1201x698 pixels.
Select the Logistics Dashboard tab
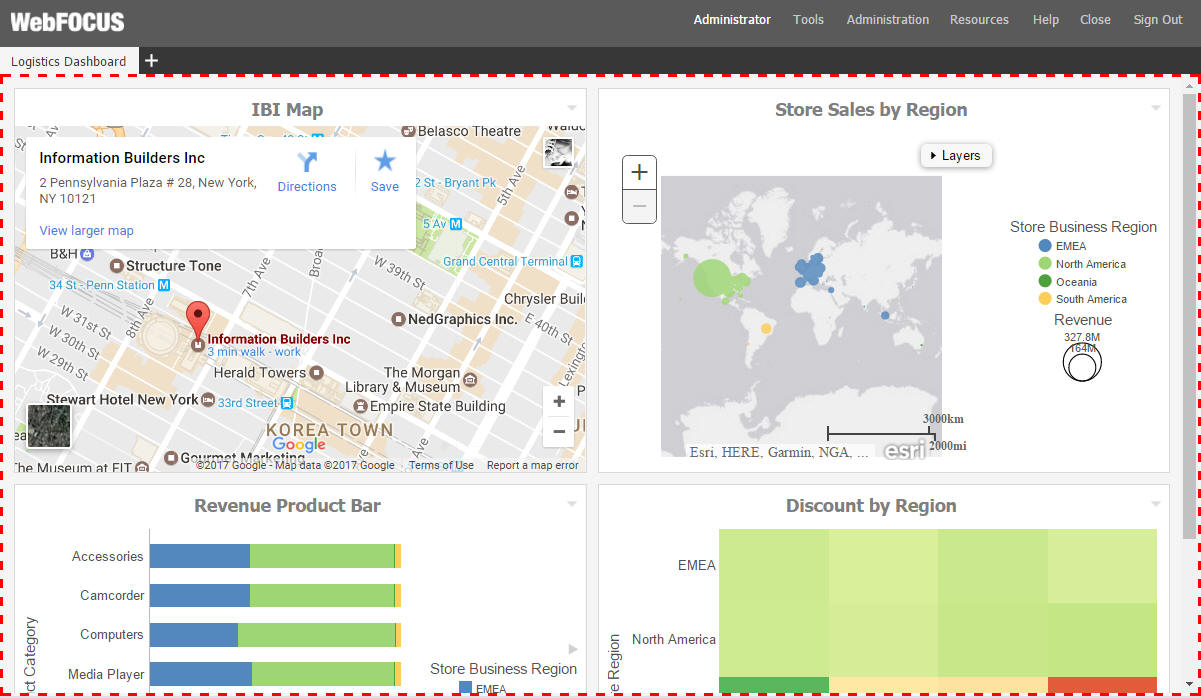68,61
